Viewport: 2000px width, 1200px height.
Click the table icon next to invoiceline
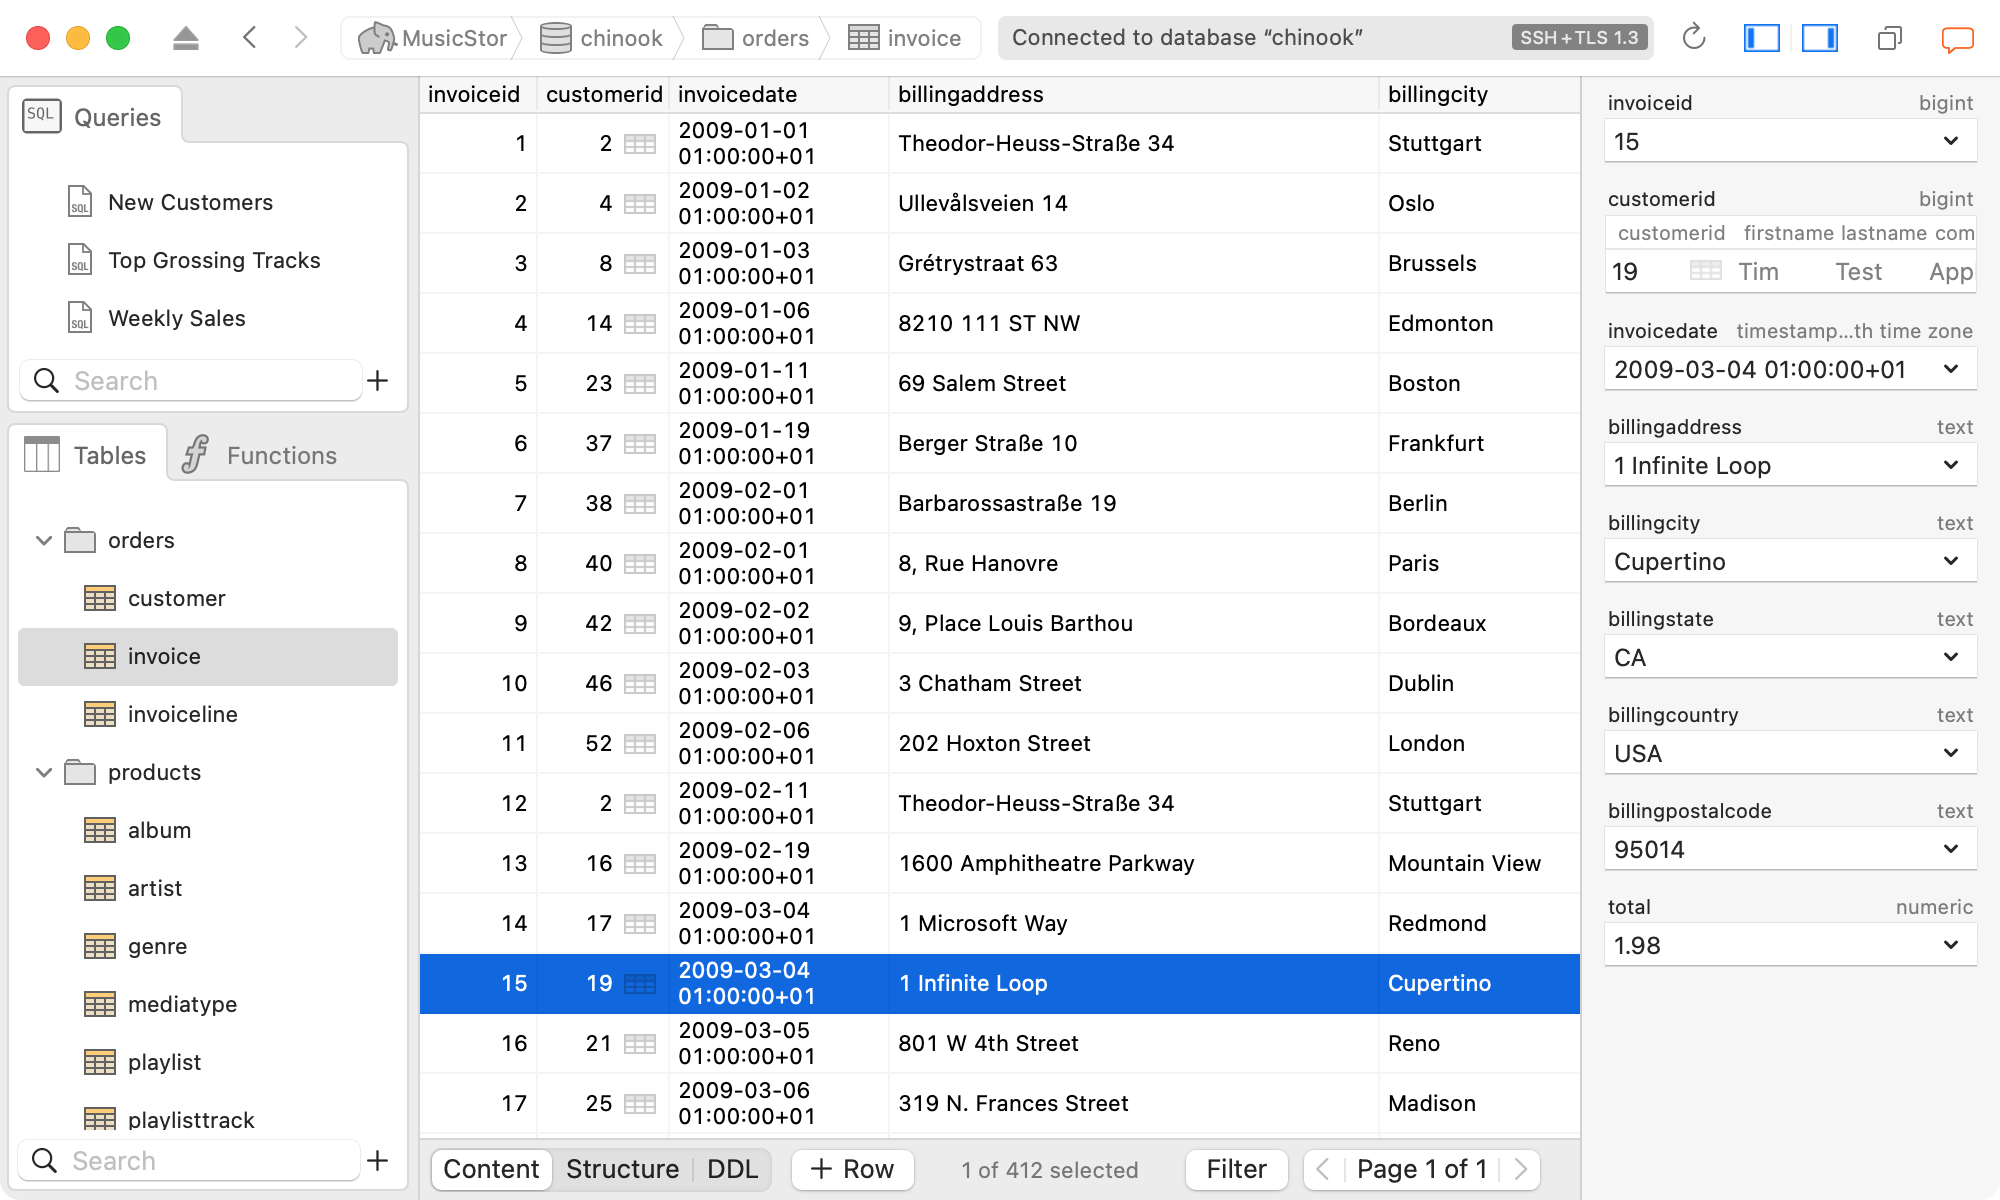(99, 713)
